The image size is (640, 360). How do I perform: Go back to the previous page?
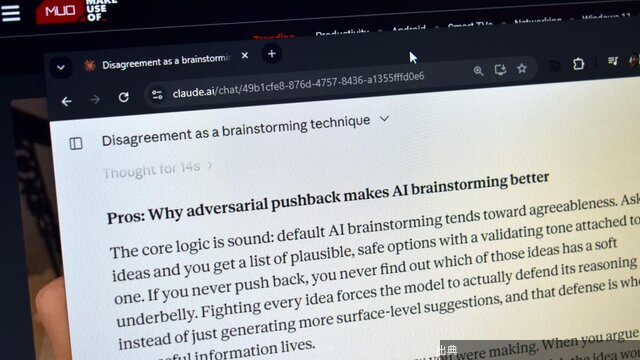pos(67,101)
